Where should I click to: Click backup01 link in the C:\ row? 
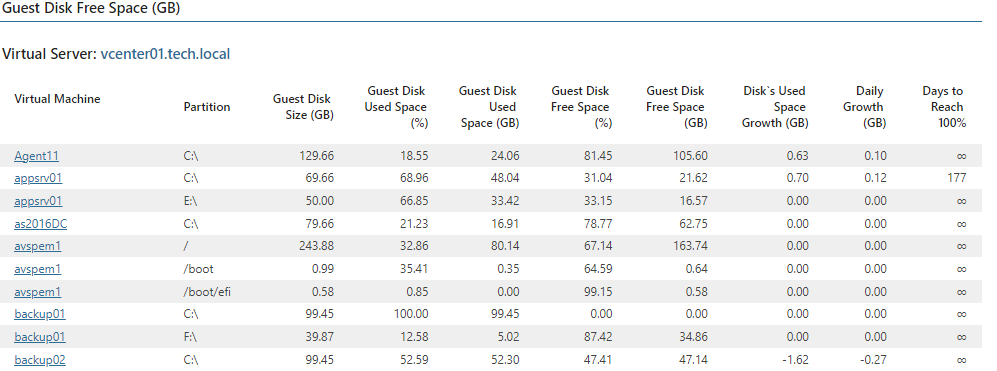[x=39, y=314]
